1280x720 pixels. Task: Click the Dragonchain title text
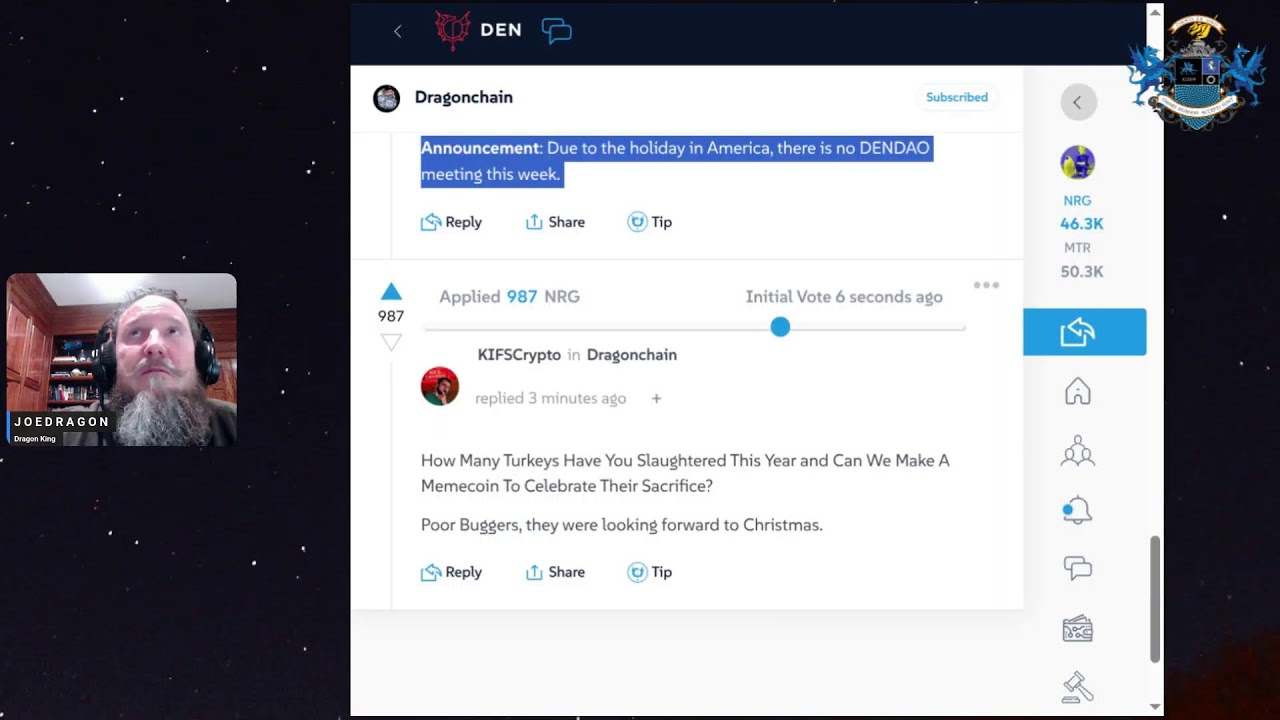coord(463,97)
